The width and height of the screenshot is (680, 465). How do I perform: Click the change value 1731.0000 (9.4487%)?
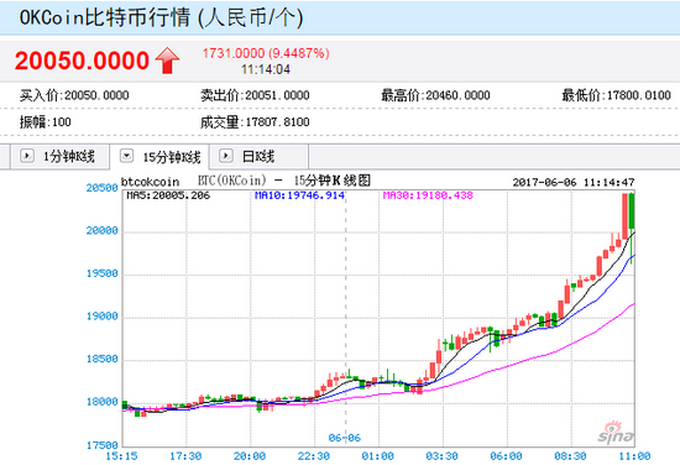coord(266,53)
